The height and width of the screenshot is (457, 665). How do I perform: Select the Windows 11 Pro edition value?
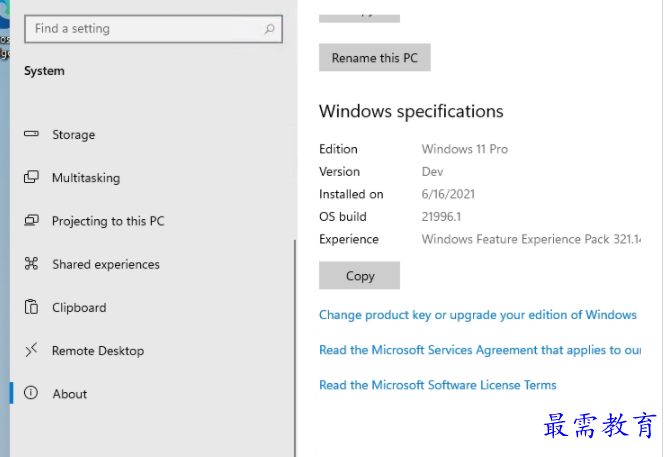(x=464, y=149)
